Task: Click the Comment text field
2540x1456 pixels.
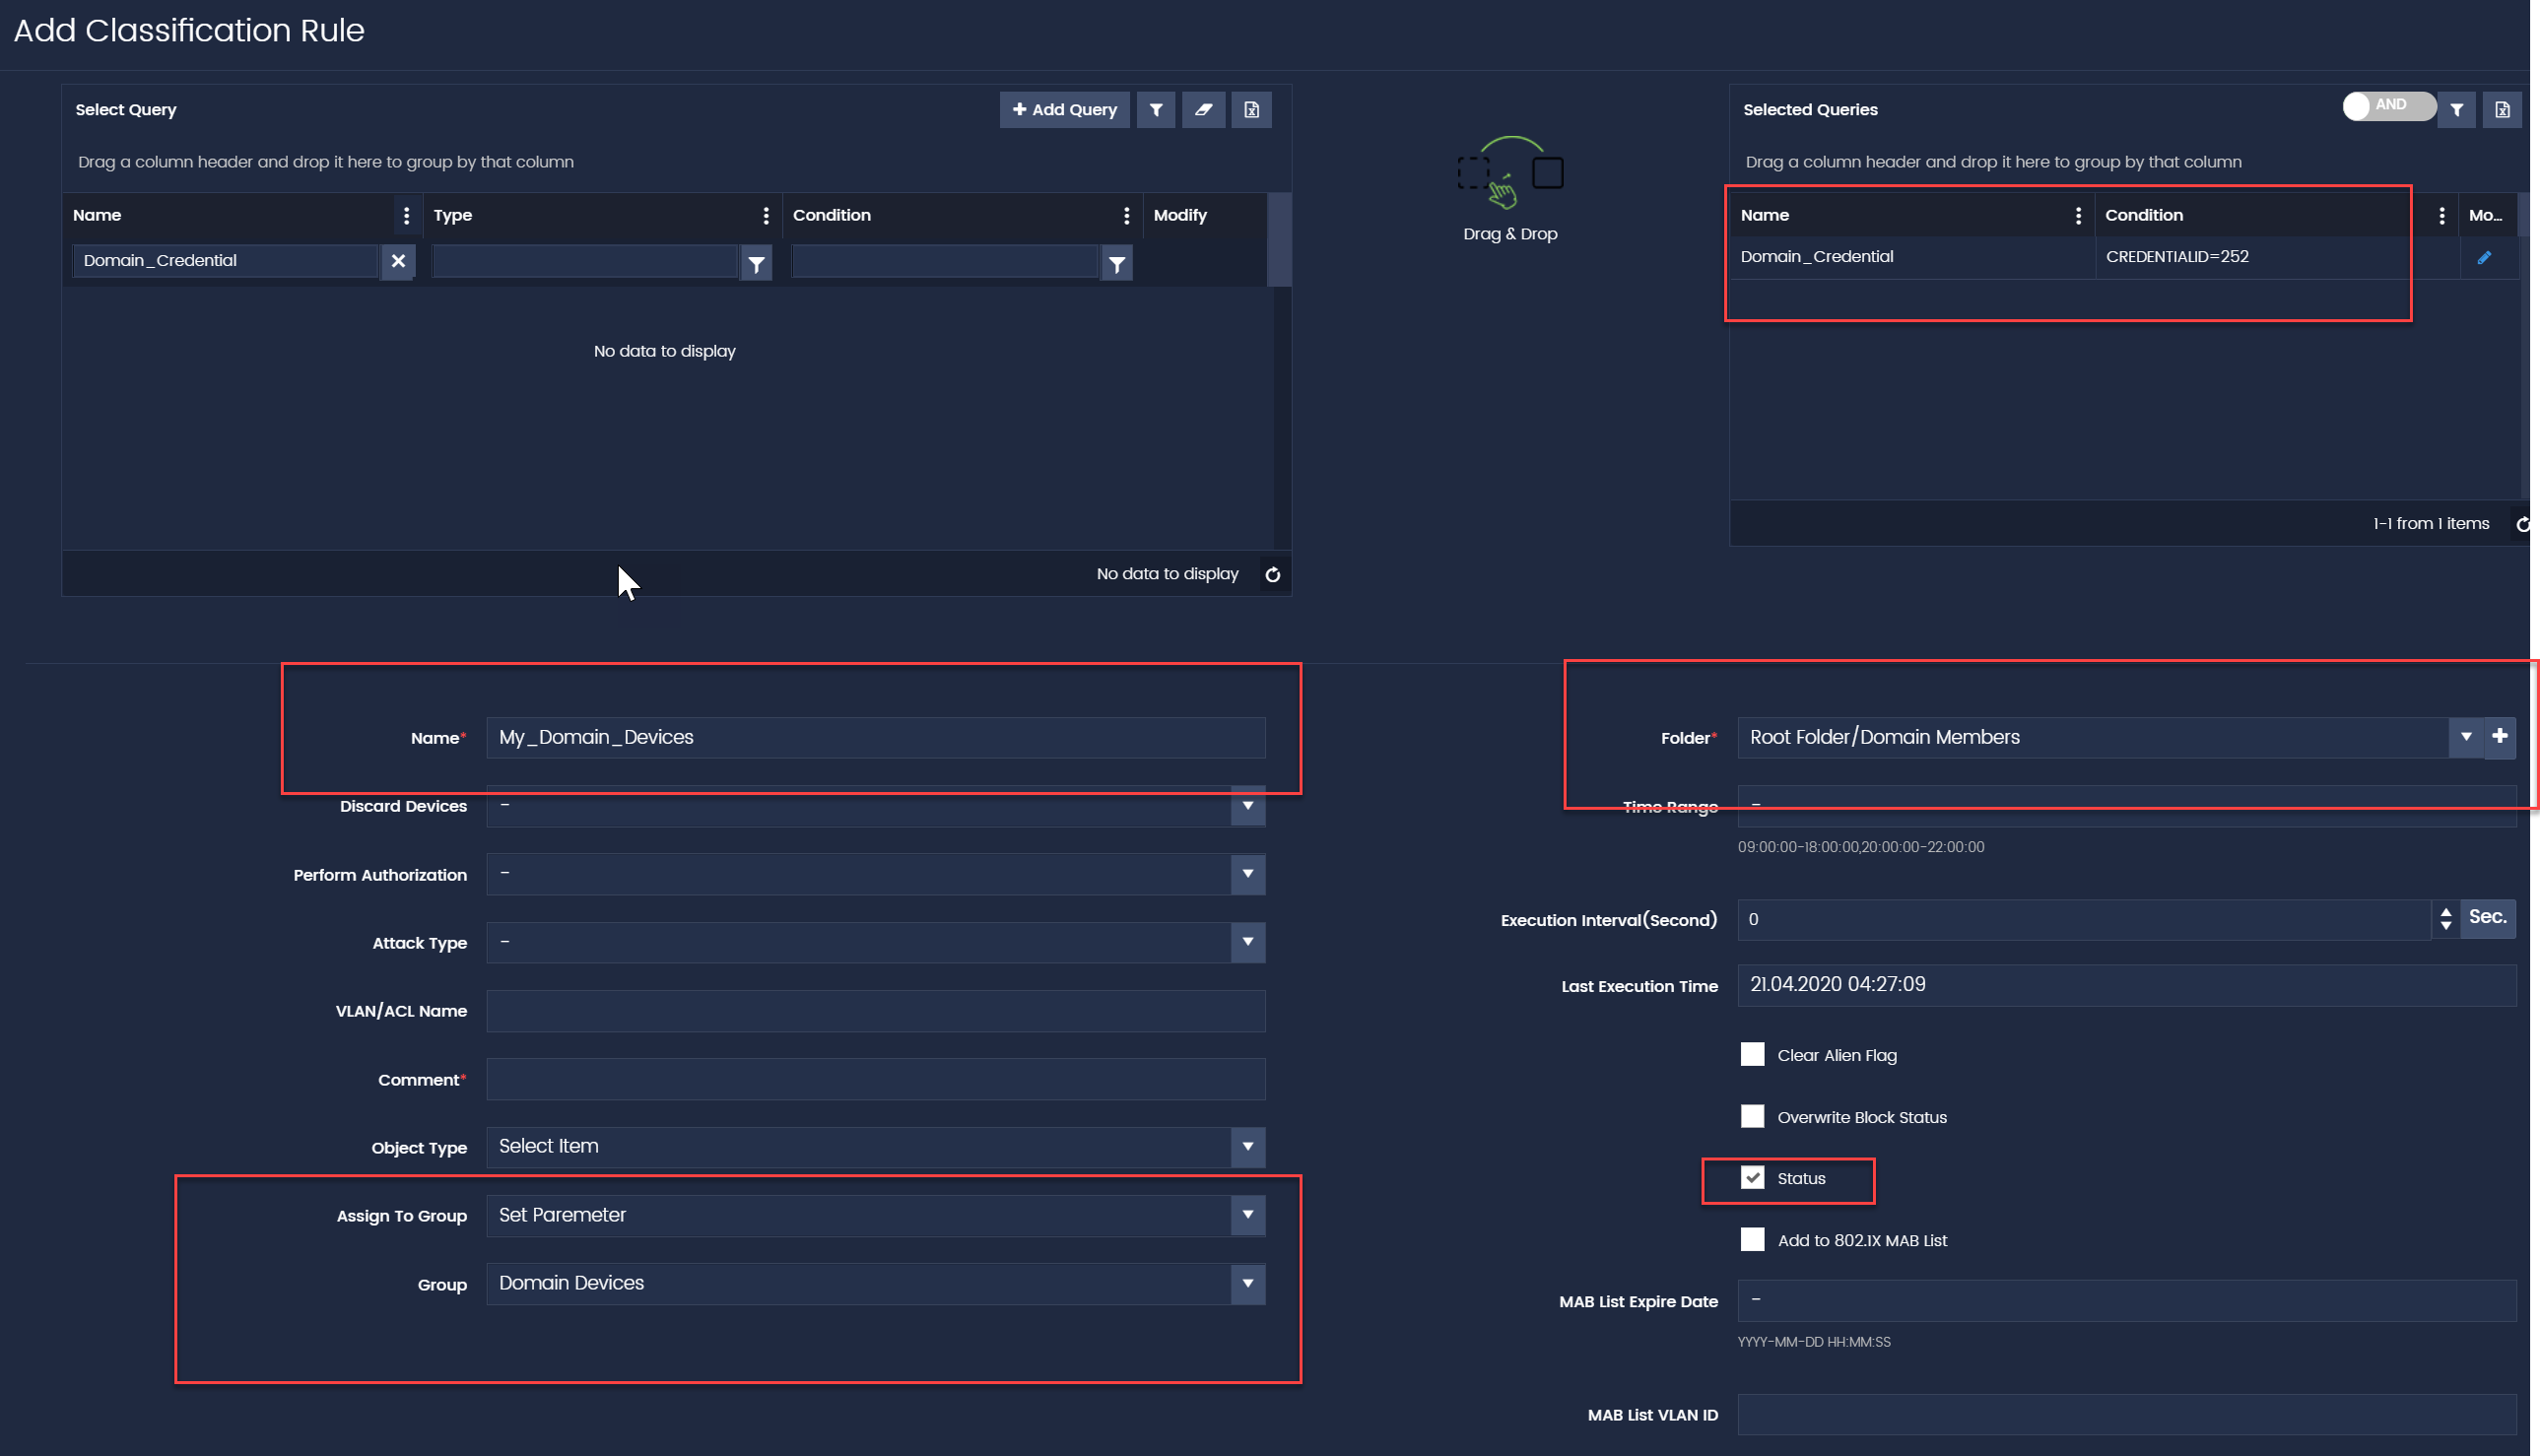Action: [876, 1080]
